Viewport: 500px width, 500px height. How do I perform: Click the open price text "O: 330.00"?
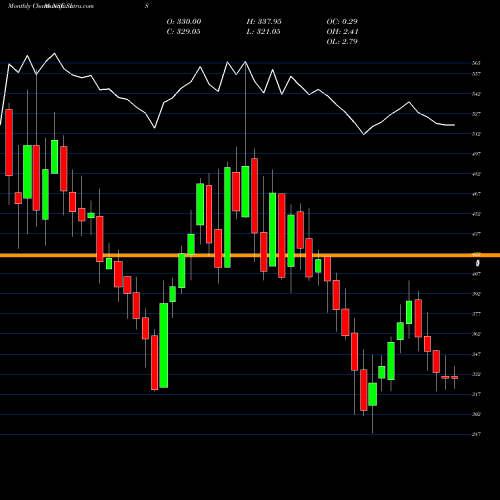tap(184, 22)
